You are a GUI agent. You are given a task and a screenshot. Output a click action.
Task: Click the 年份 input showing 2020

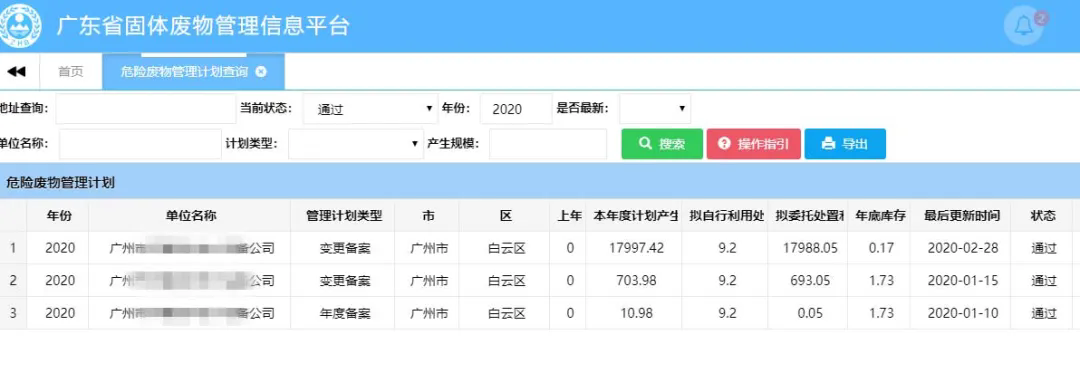coord(516,109)
